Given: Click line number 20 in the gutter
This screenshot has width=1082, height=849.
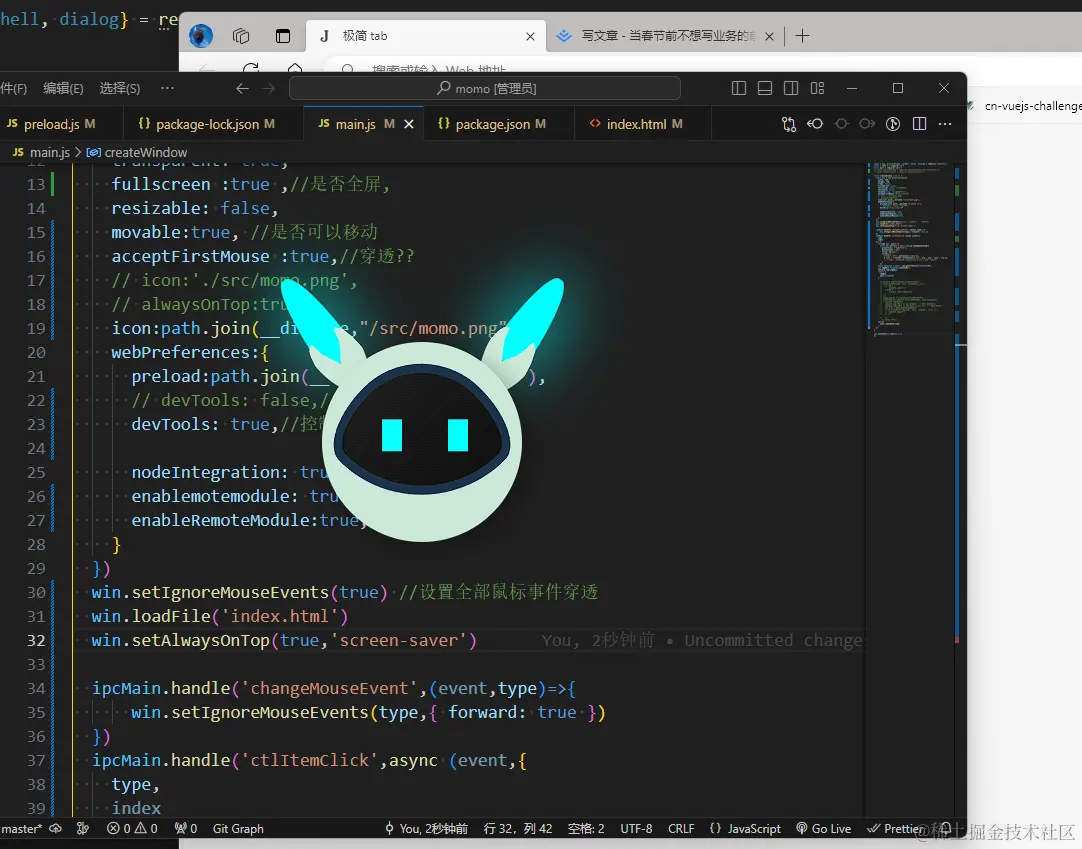Looking at the screenshot, I should tap(36, 353).
